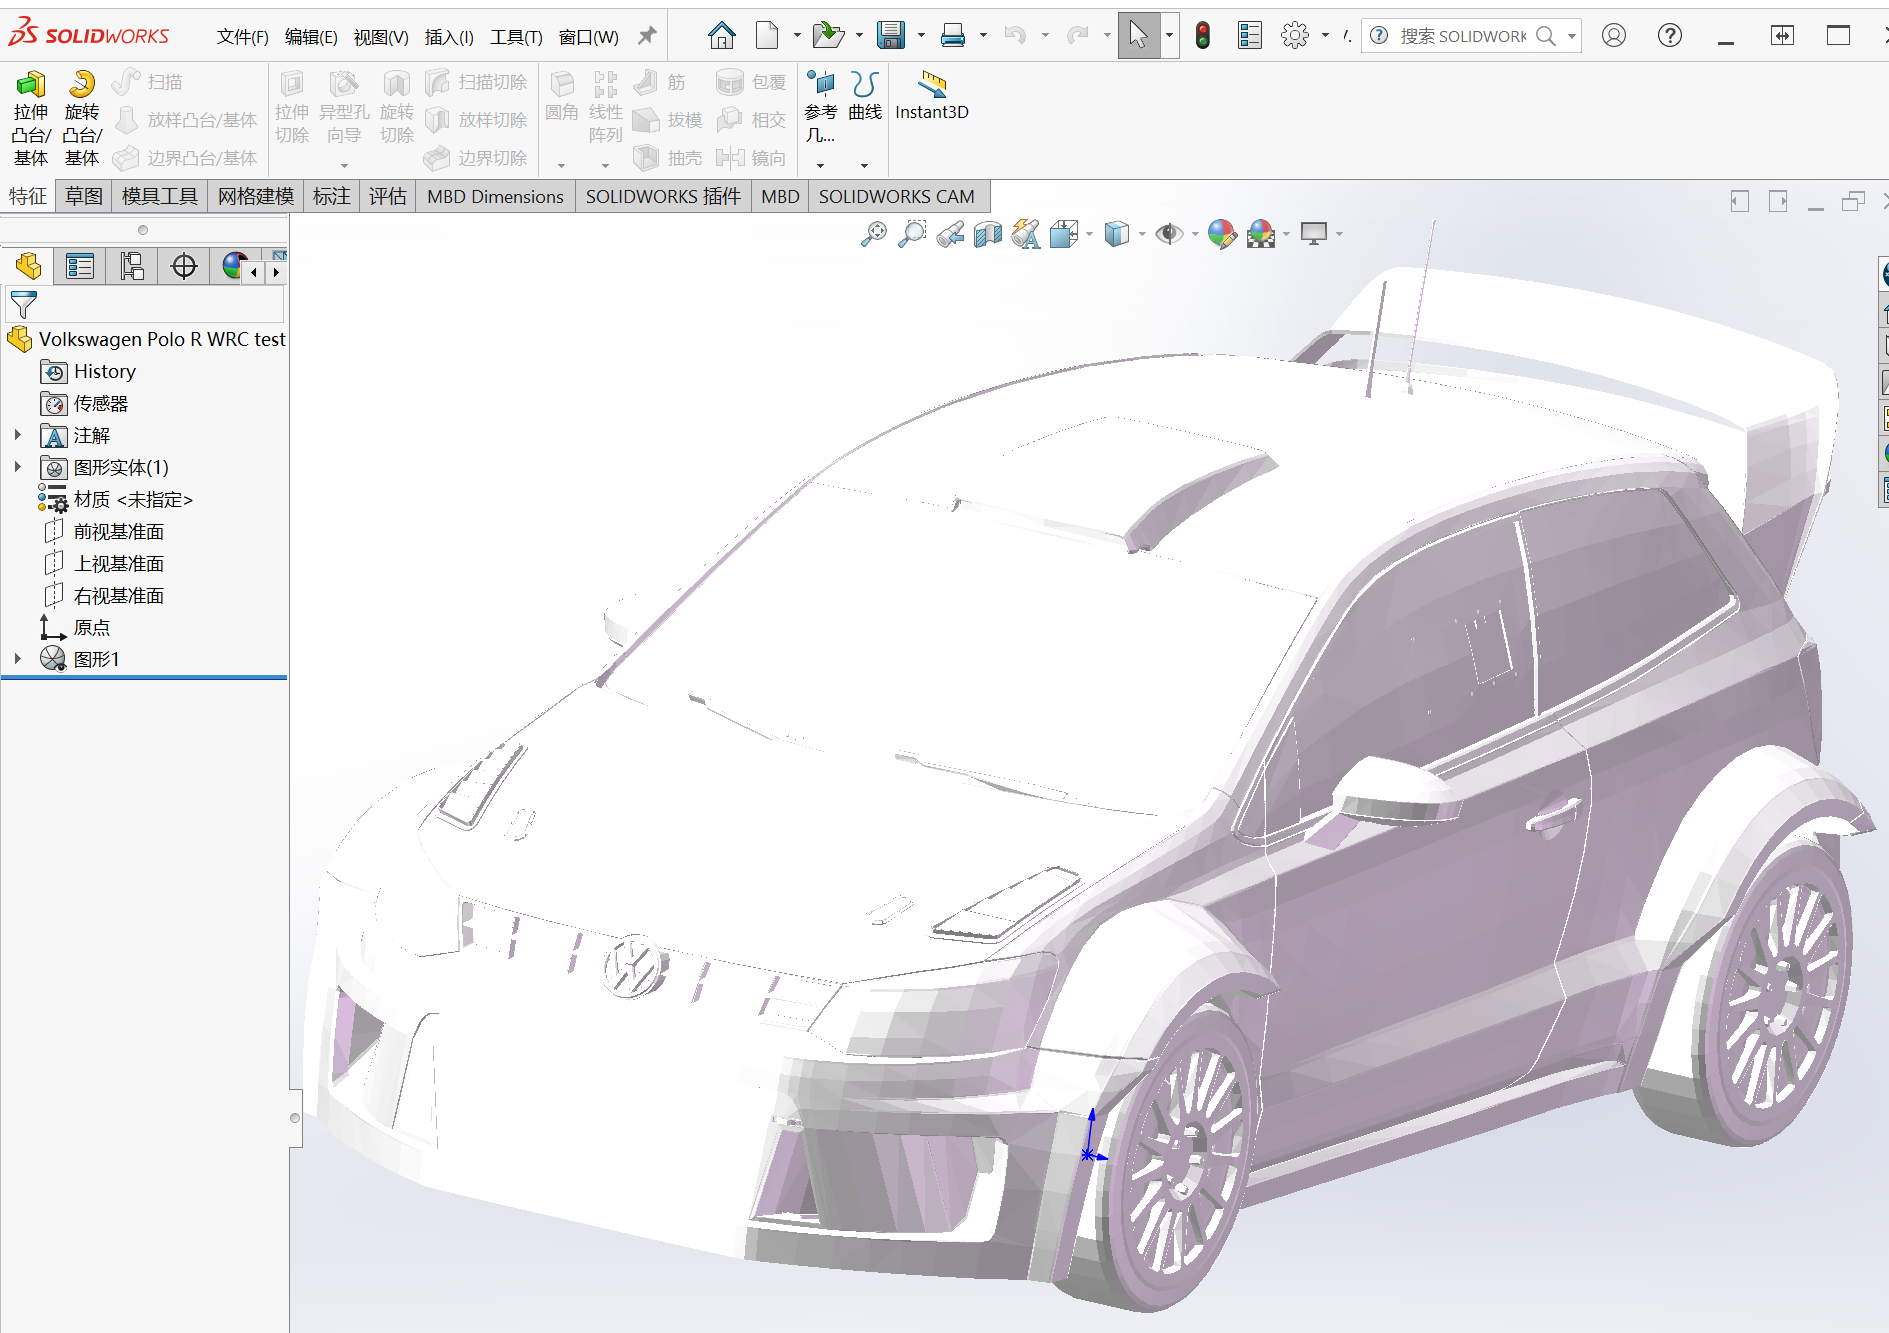Switch to the 草图 (Sketch) ribbon tab
Image resolution: width=1889 pixels, height=1333 pixels.
pos(84,196)
